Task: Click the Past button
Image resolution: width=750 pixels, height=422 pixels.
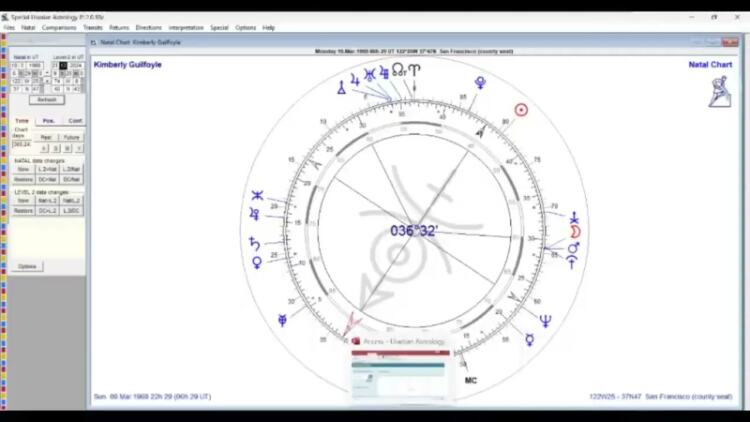Action: coord(46,137)
